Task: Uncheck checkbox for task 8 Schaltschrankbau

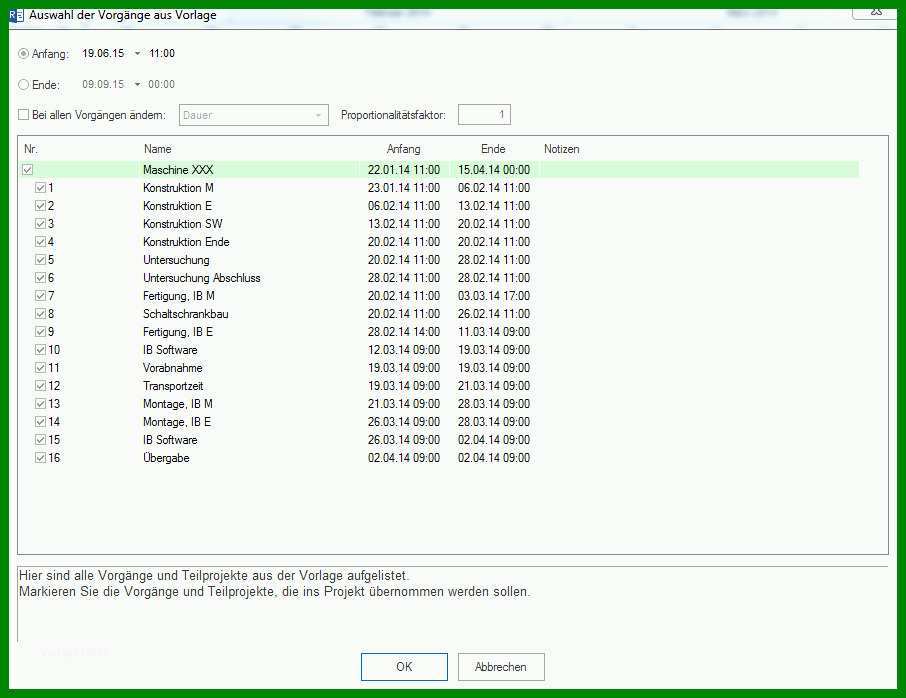Action: (x=40, y=314)
